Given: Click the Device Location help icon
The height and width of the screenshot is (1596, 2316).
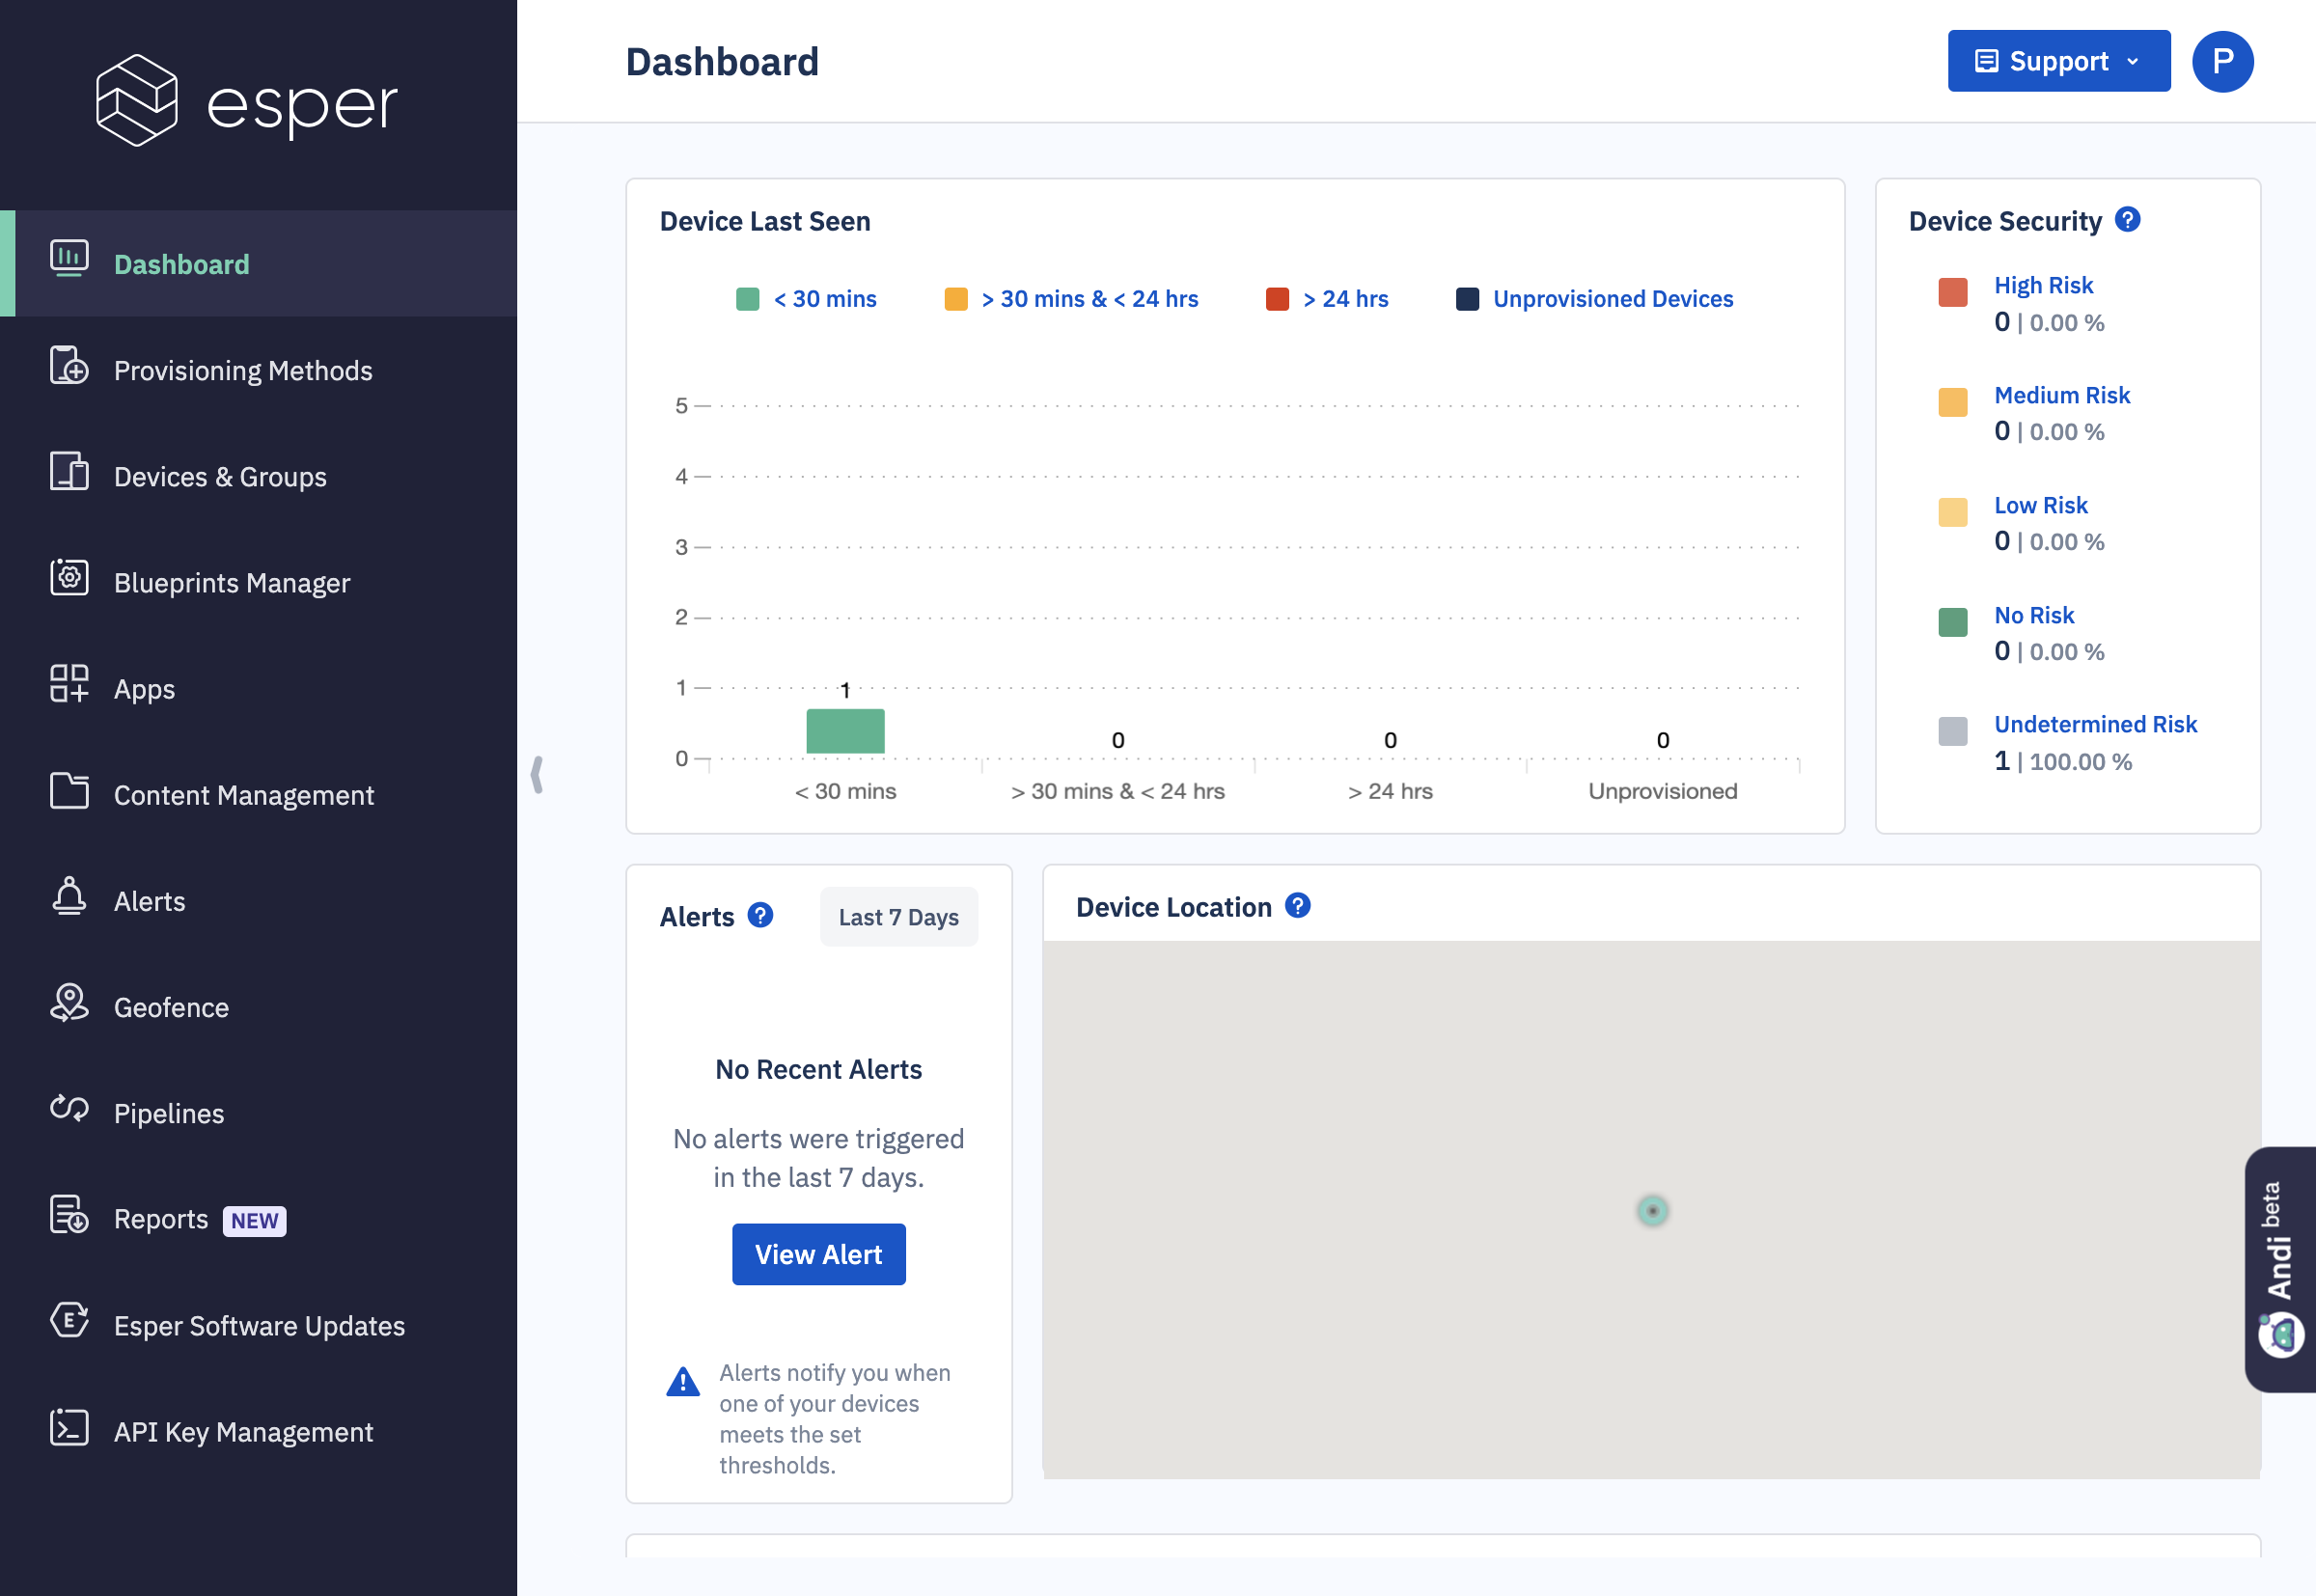Looking at the screenshot, I should pos(1297,906).
